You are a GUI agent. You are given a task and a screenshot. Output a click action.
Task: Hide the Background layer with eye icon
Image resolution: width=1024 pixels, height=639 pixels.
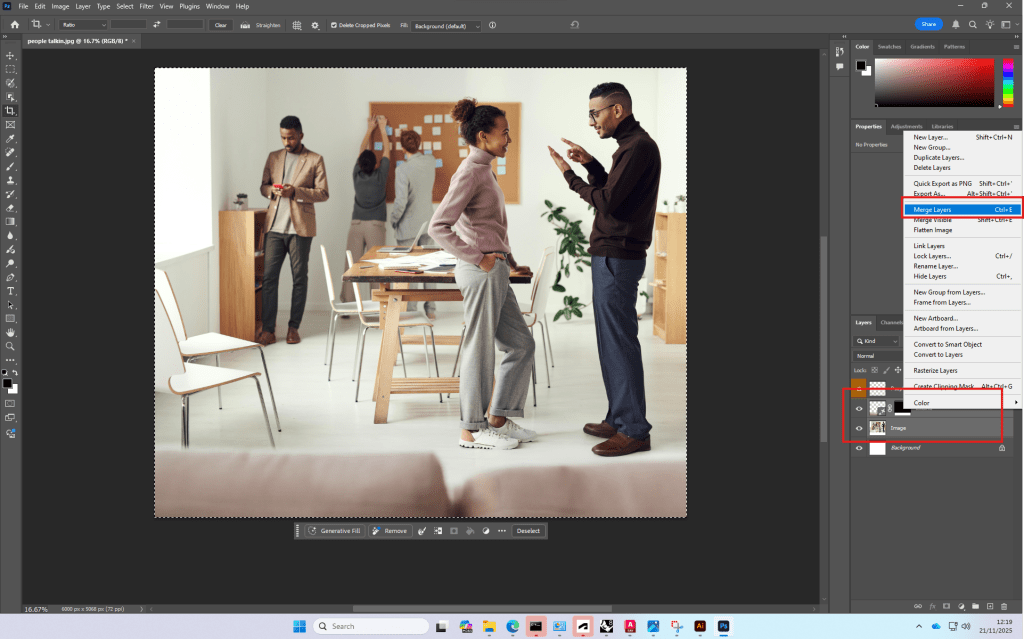[x=859, y=448]
